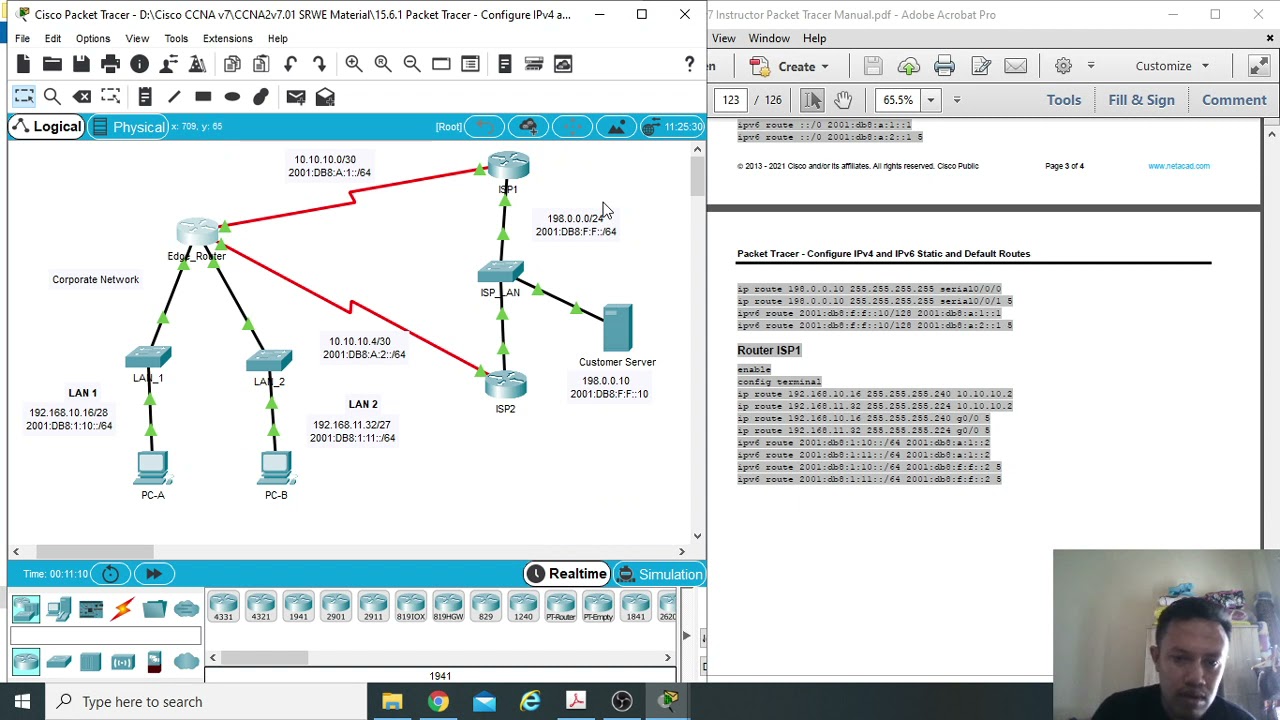The image size is (1280, 720).
Task: Open the Packet Tracer Extensions menu
Action: [228, 39]
